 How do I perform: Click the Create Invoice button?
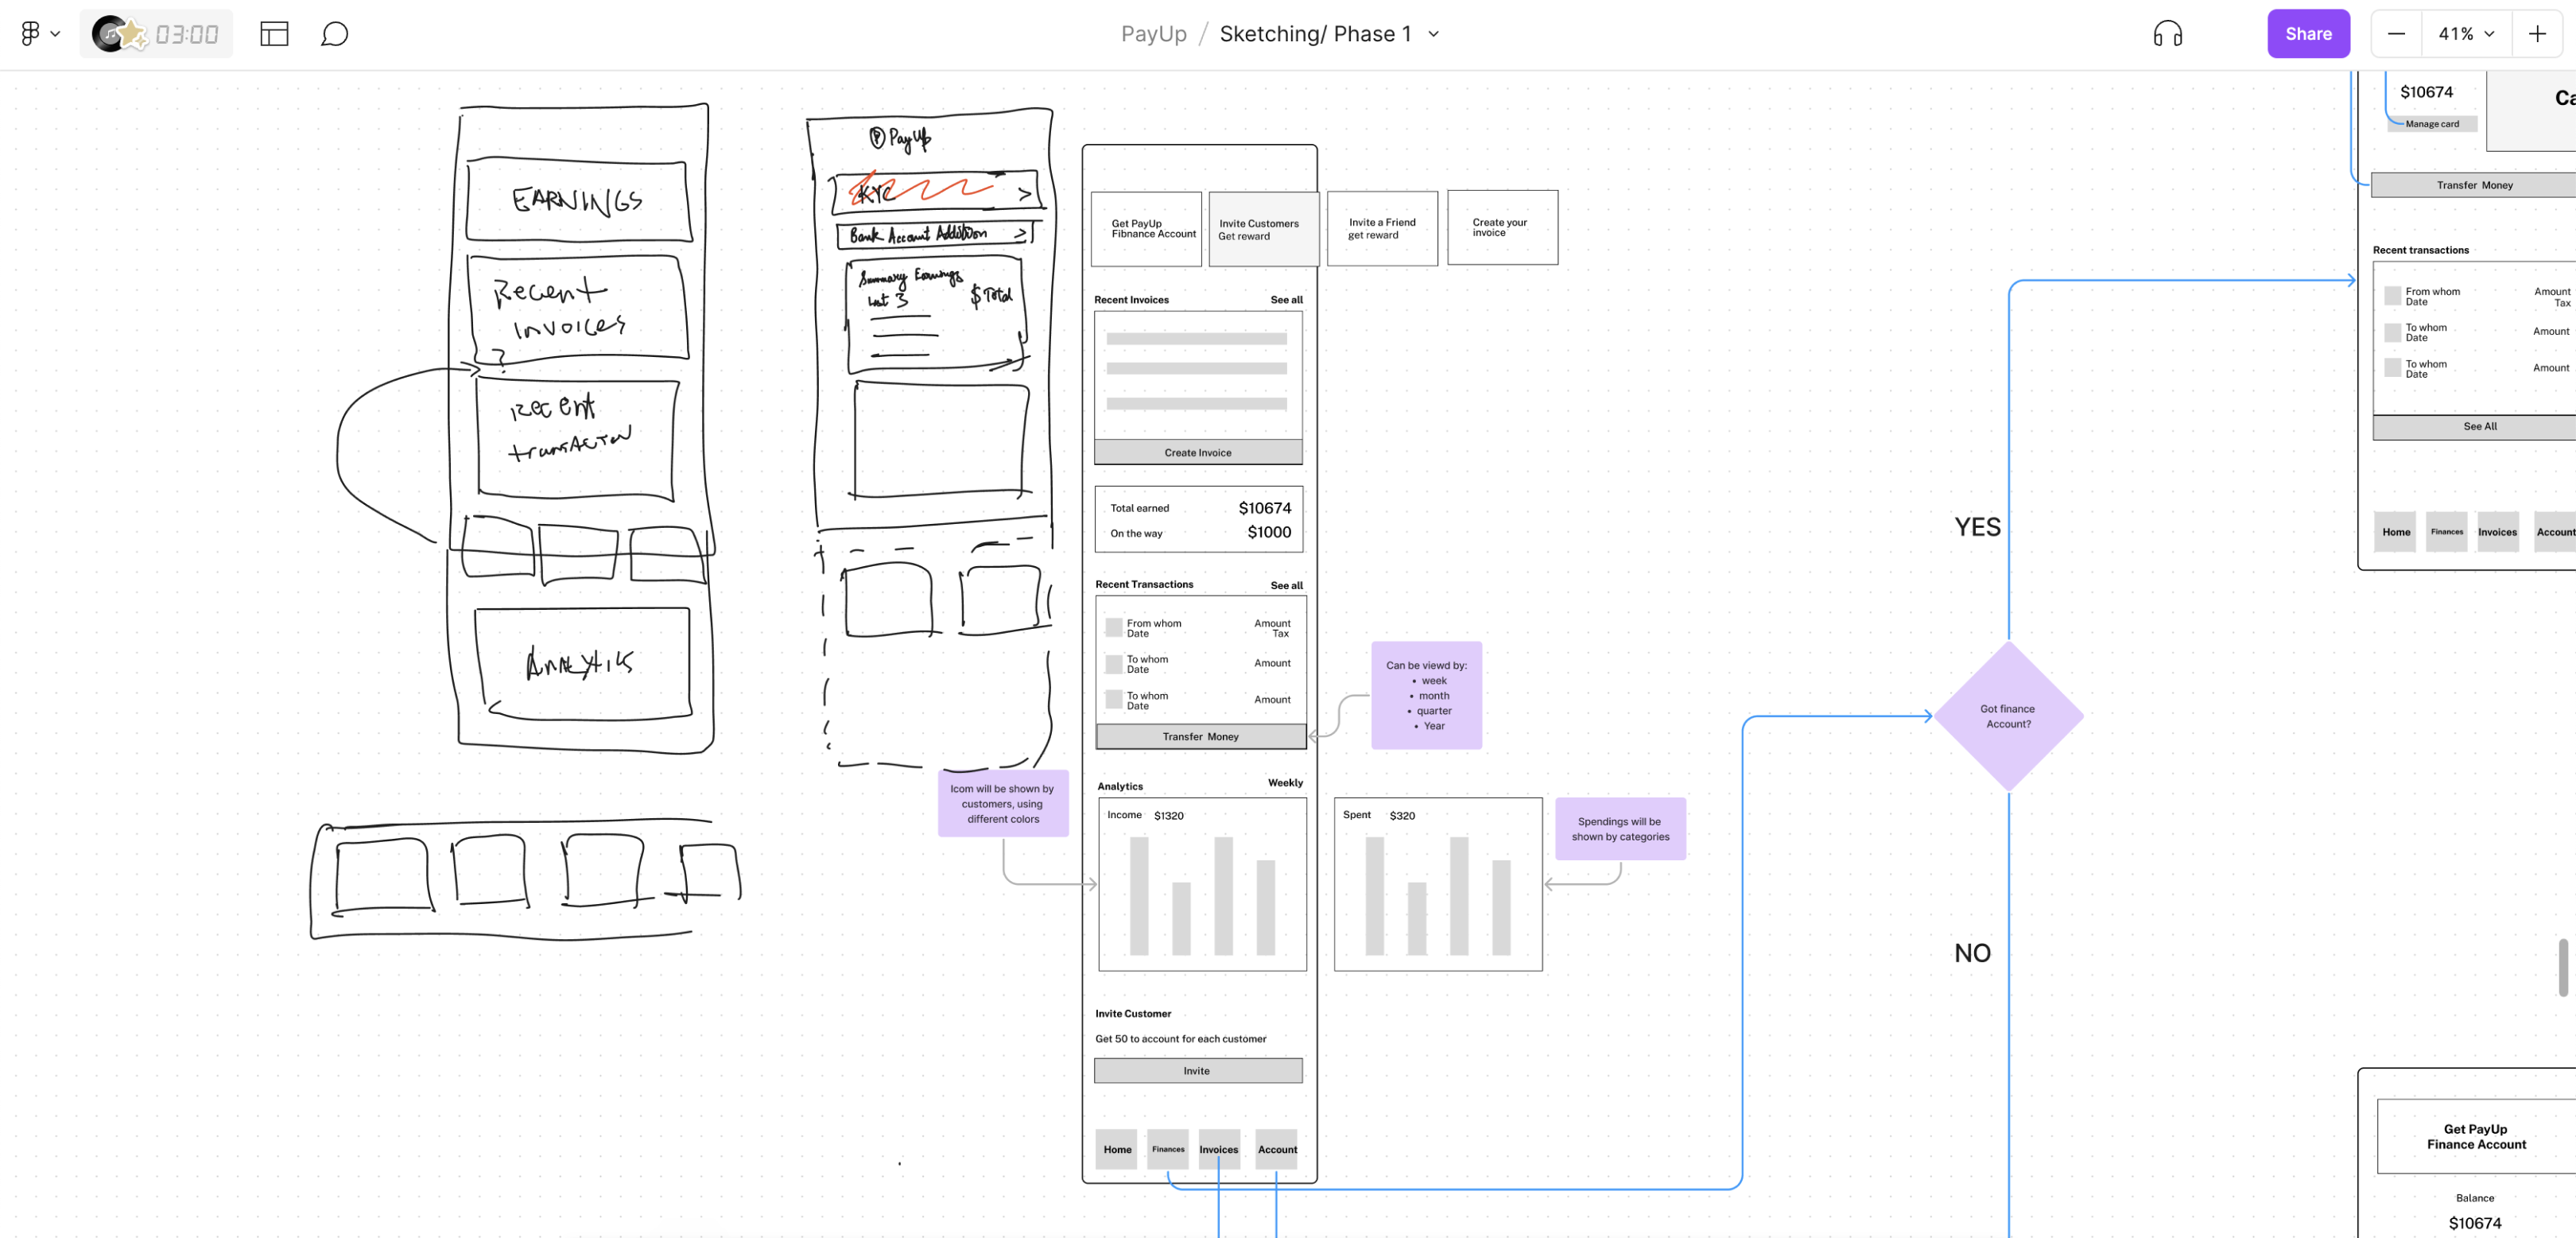tap(1198, 452)
